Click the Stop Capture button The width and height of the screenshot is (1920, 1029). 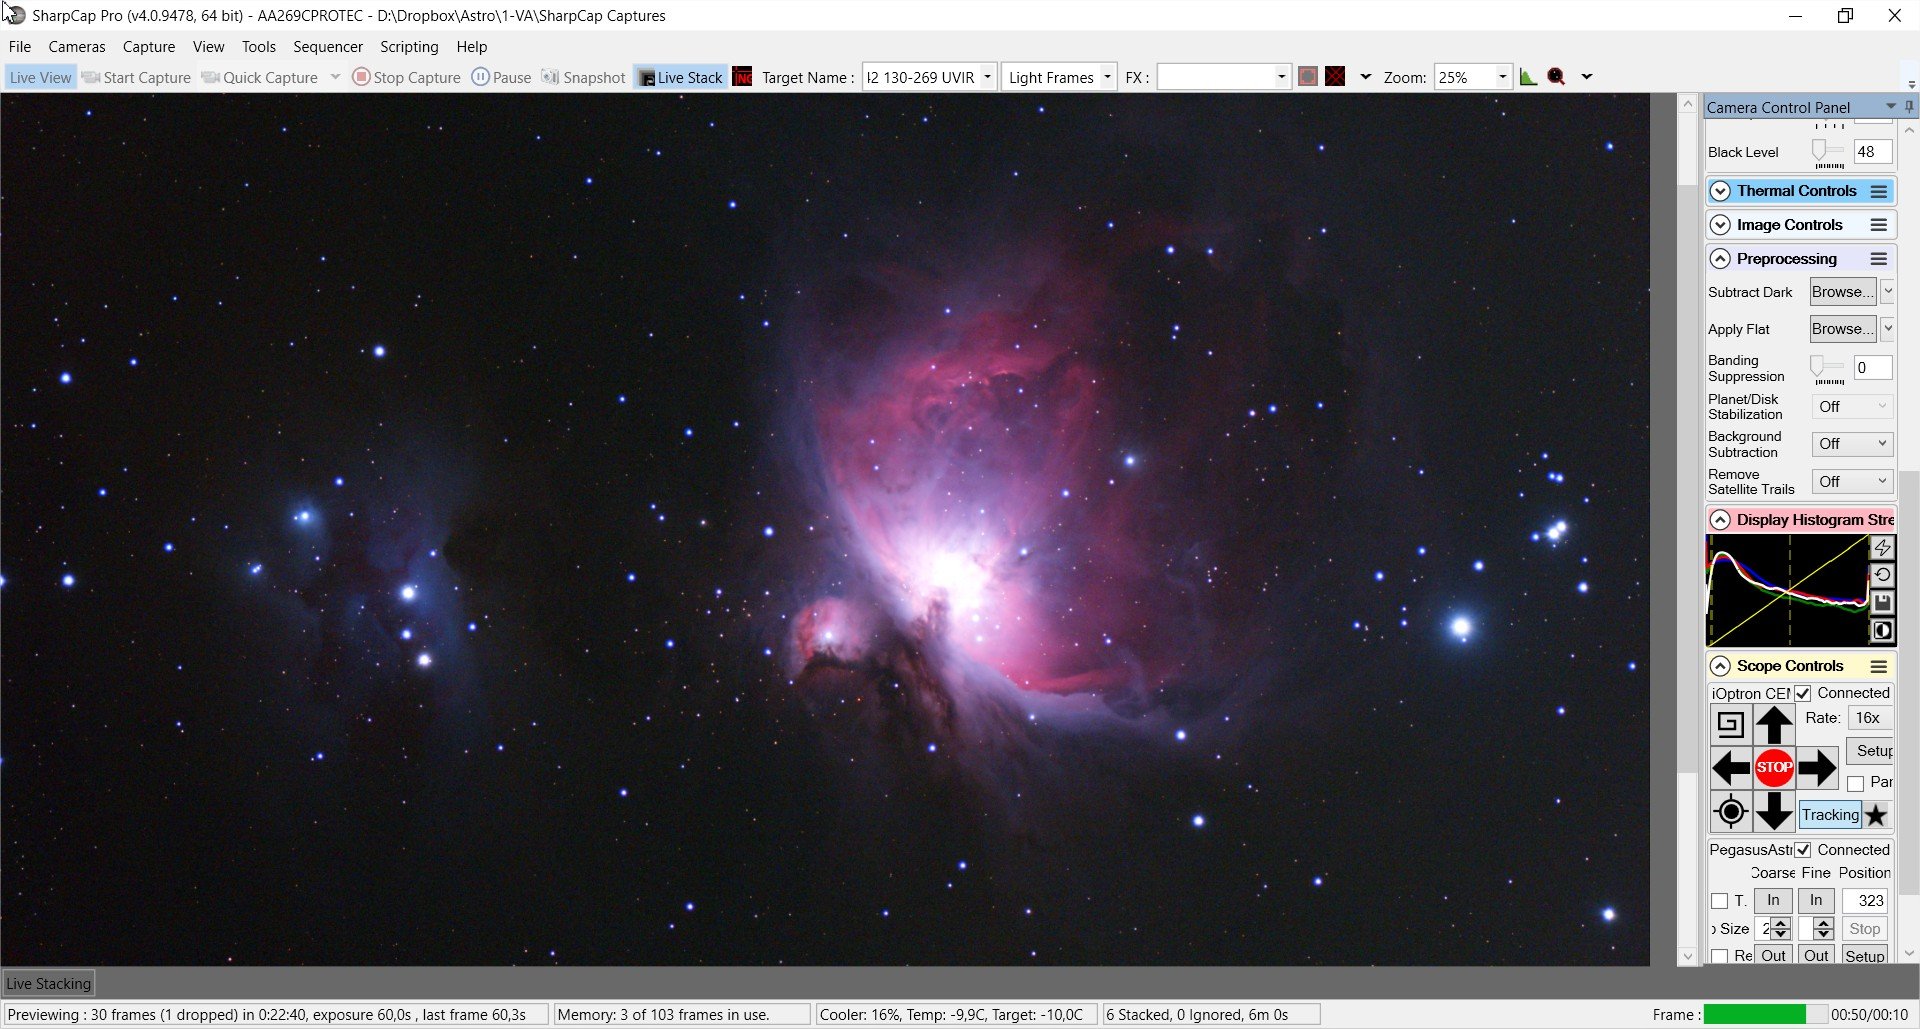point(407,77)
